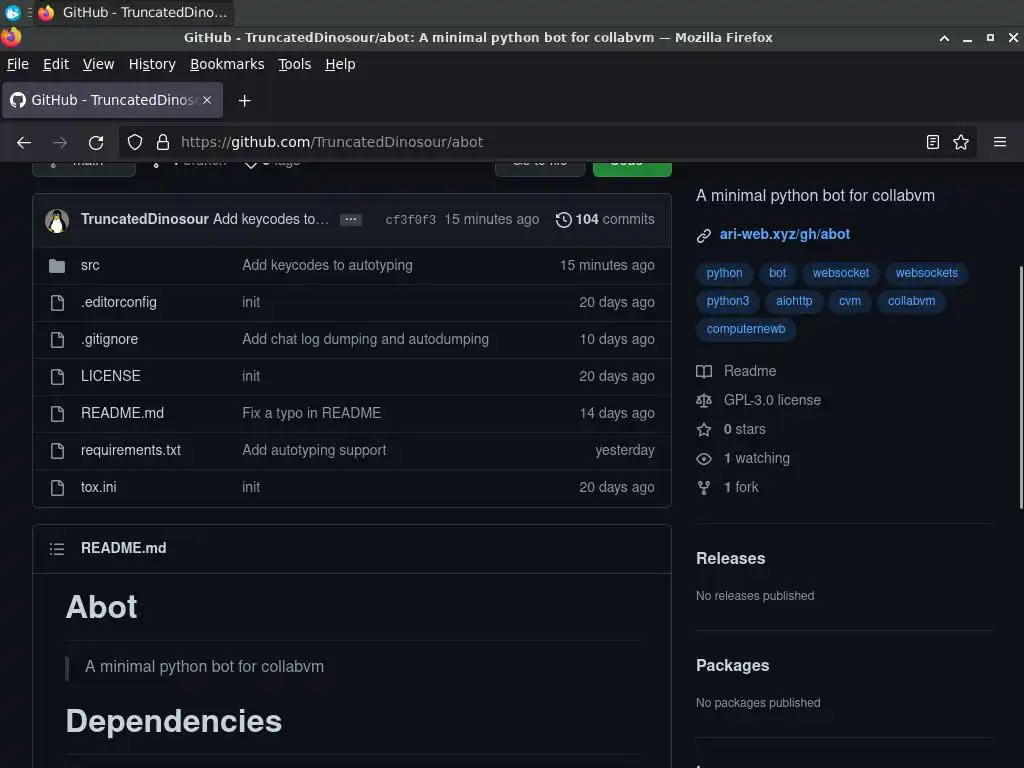Open commit cf3f0f3 hash link
Screen dimensions: 1024x768
point(411,220)
